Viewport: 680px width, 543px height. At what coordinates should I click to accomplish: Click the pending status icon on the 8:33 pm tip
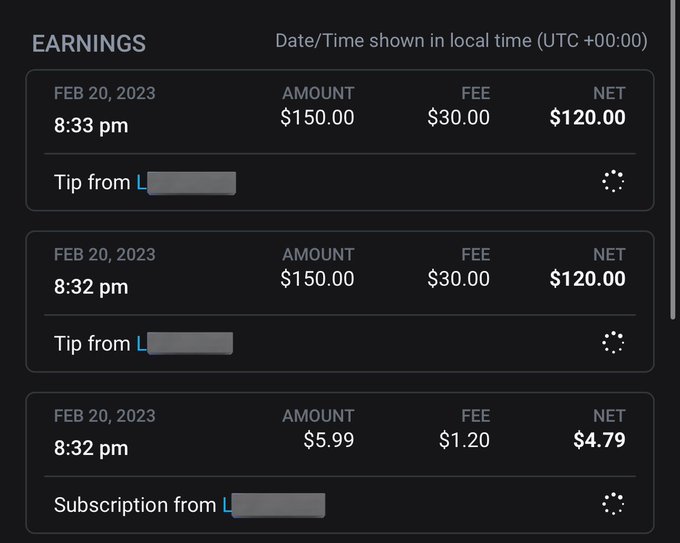click(613, 181)
